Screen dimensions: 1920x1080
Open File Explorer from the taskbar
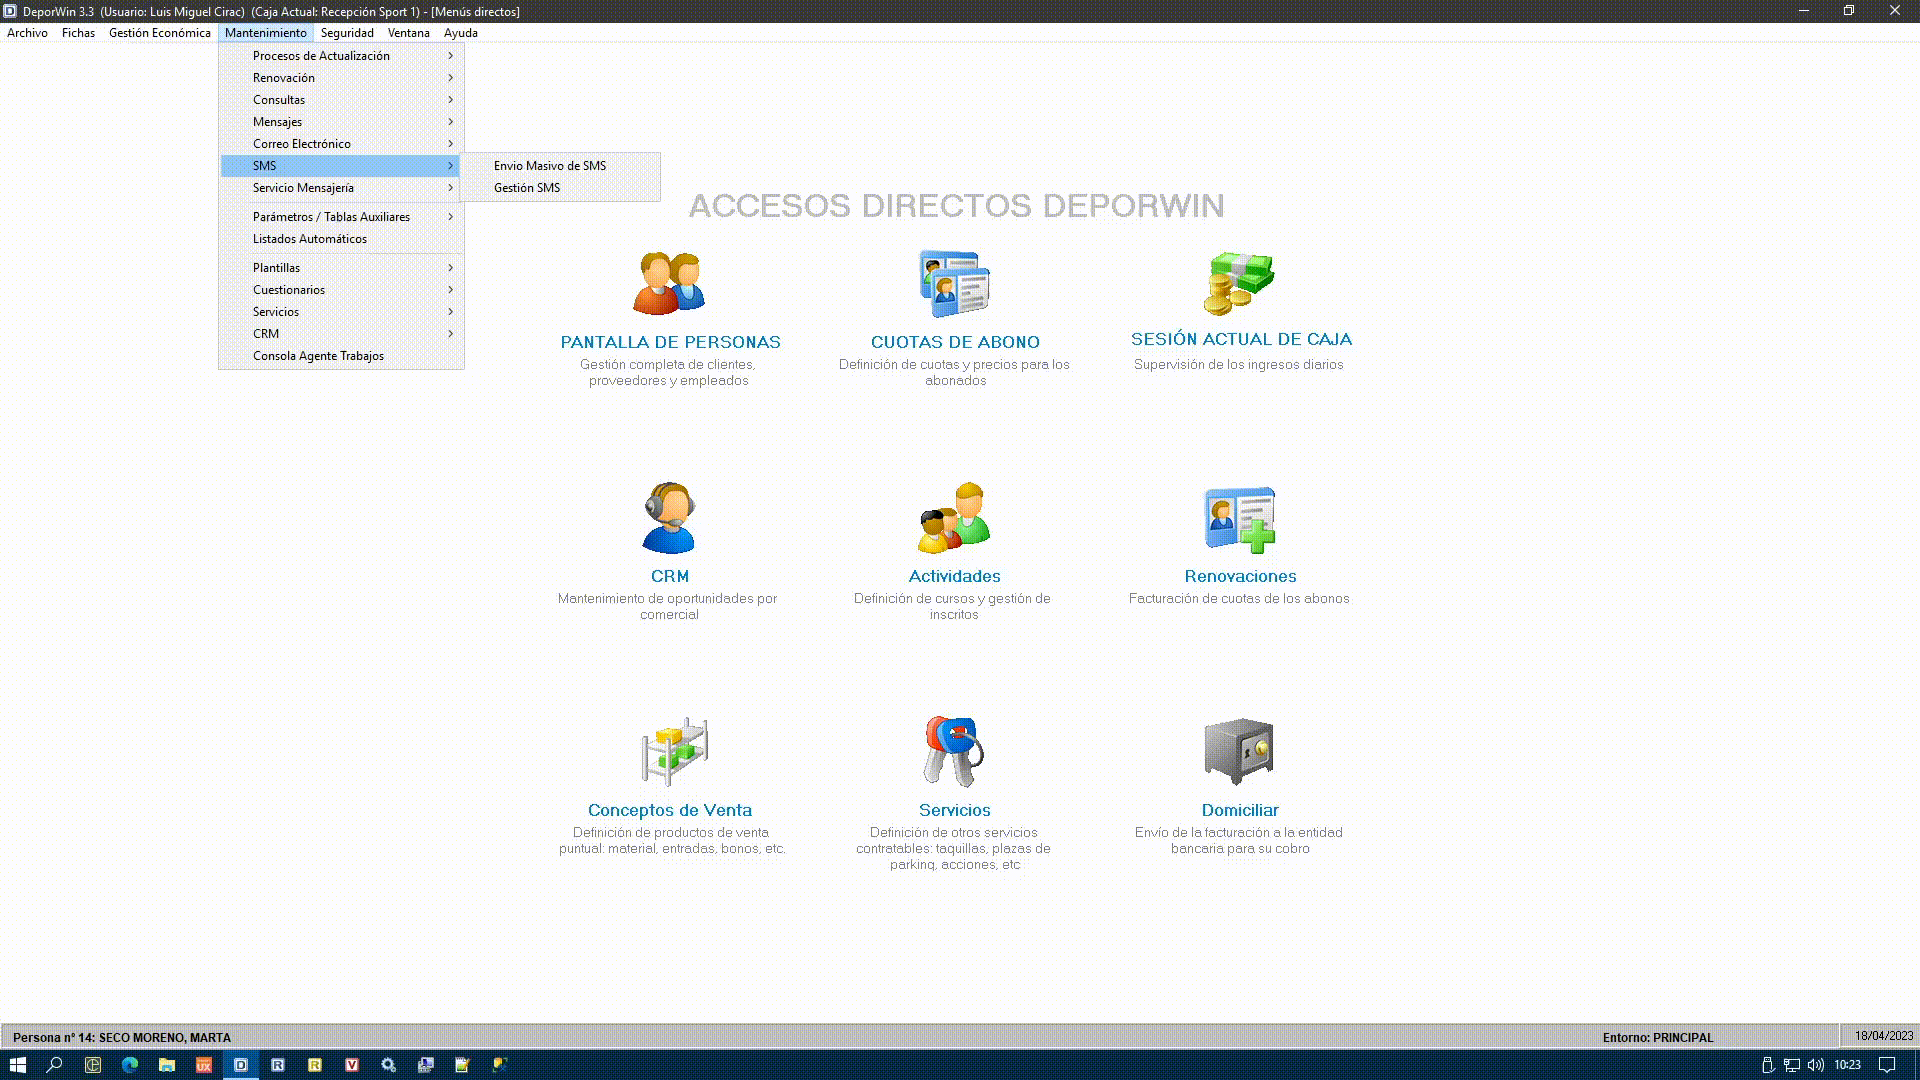pos(167,1065)
